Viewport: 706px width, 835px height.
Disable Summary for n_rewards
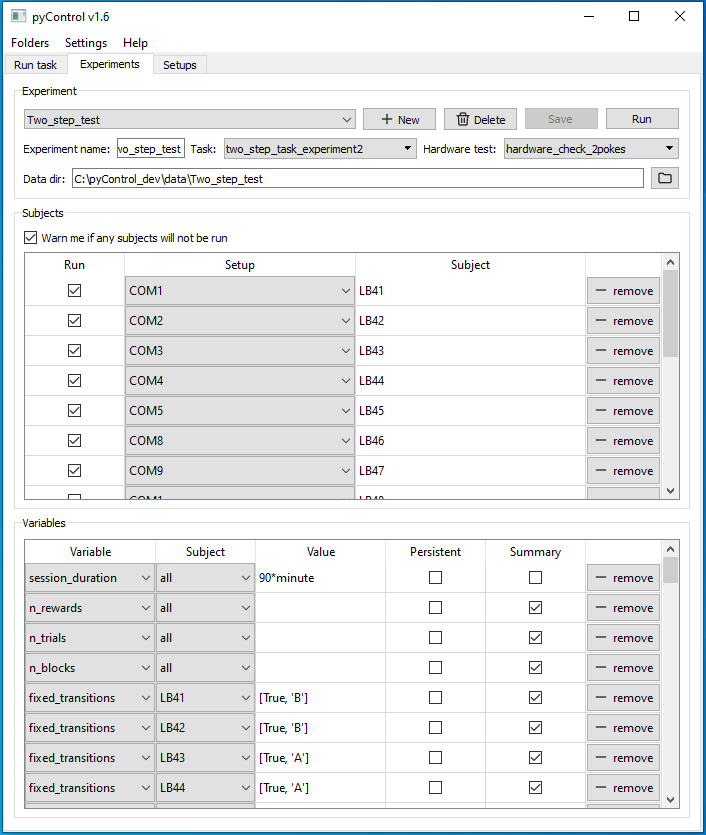click(536, 608)
